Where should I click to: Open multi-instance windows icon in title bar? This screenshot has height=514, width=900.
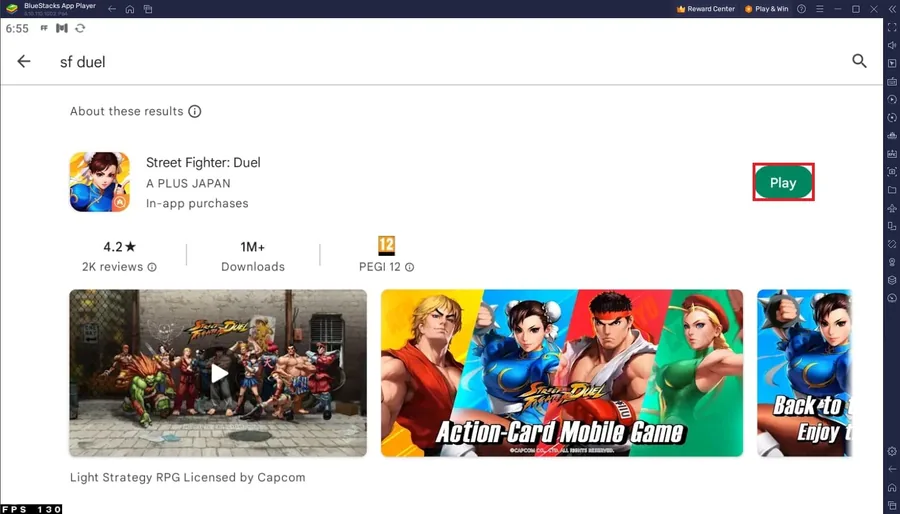[148, 9]
